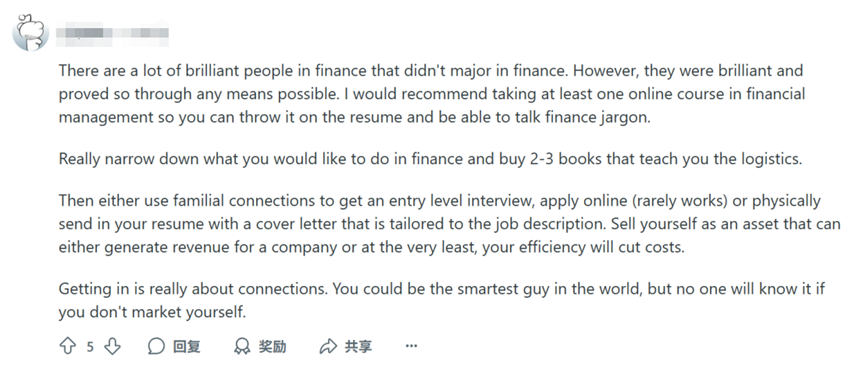
Task: Click the blurred username next to the avatar
Action: (112, 32)
